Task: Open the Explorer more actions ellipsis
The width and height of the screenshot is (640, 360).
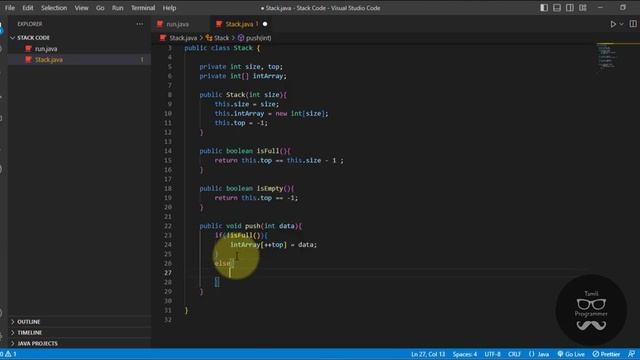Action: (x=140, y=24)
